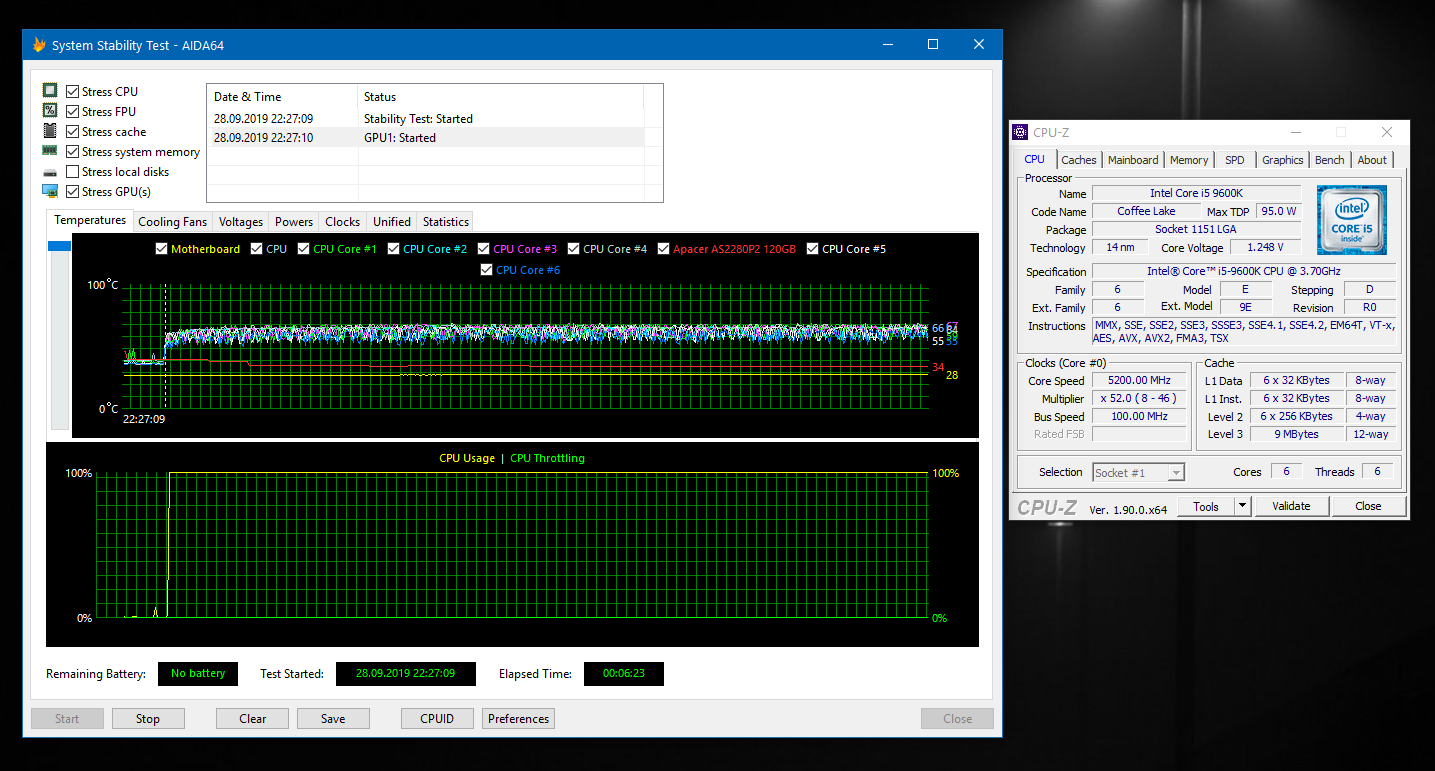Screen dimensions: 1435x771
Task: Open the Statistics tab
Action: (x=446, y=222)
